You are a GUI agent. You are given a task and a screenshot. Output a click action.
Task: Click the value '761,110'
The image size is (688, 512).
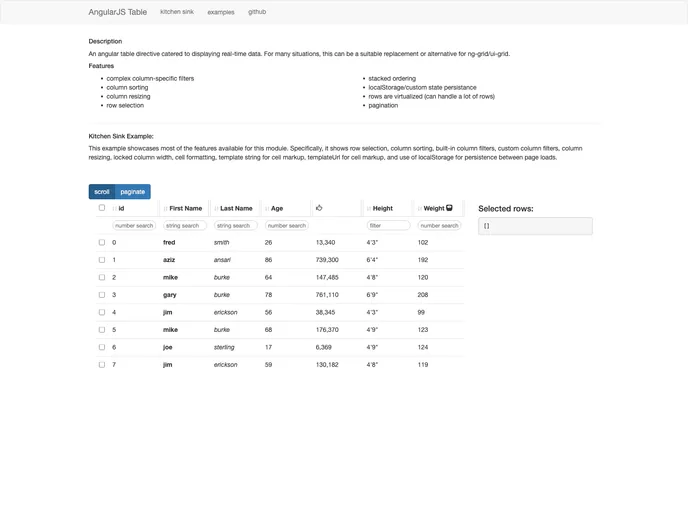327,295
